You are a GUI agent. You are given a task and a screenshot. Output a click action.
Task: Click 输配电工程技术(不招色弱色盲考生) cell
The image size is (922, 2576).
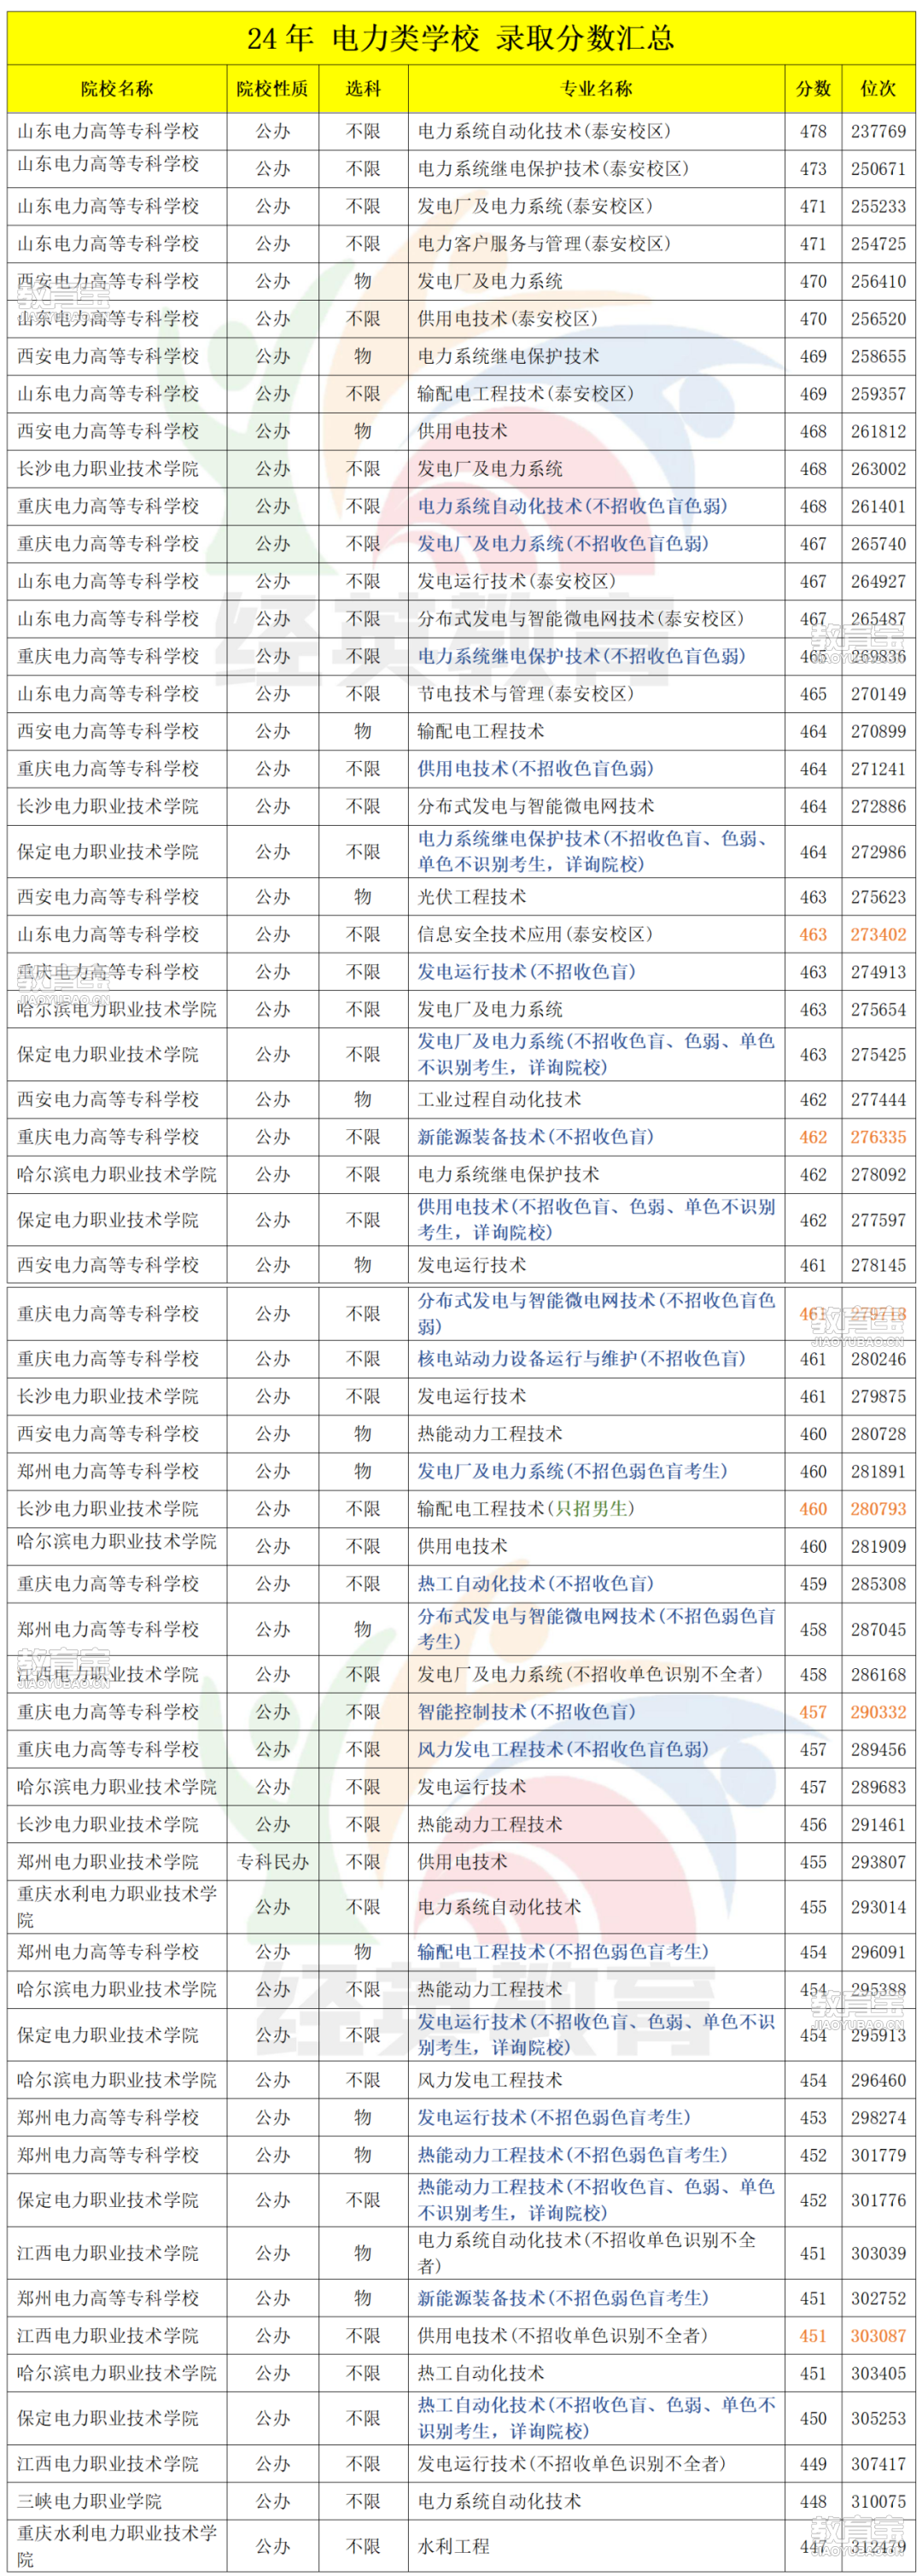click(562, 1951)
